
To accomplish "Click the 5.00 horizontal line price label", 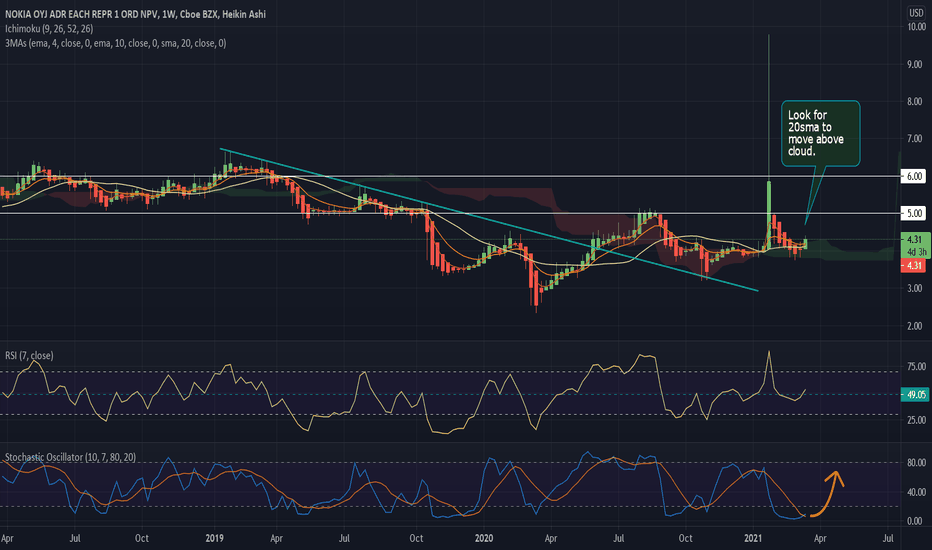I will [x=914, y=213].
